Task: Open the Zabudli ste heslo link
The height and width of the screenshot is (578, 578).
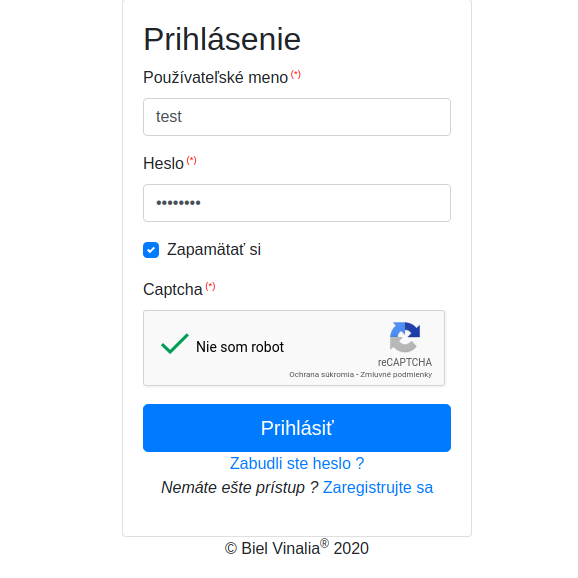Action: (297, 463)
